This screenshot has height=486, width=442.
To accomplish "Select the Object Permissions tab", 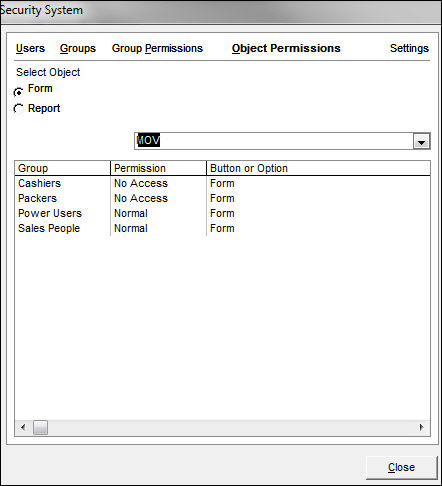I will point(286,48).
